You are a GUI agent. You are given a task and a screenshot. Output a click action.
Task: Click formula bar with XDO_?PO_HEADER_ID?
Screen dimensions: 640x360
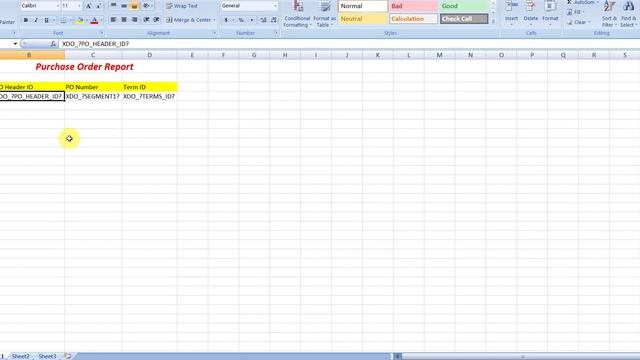click(x=350, y=44)
